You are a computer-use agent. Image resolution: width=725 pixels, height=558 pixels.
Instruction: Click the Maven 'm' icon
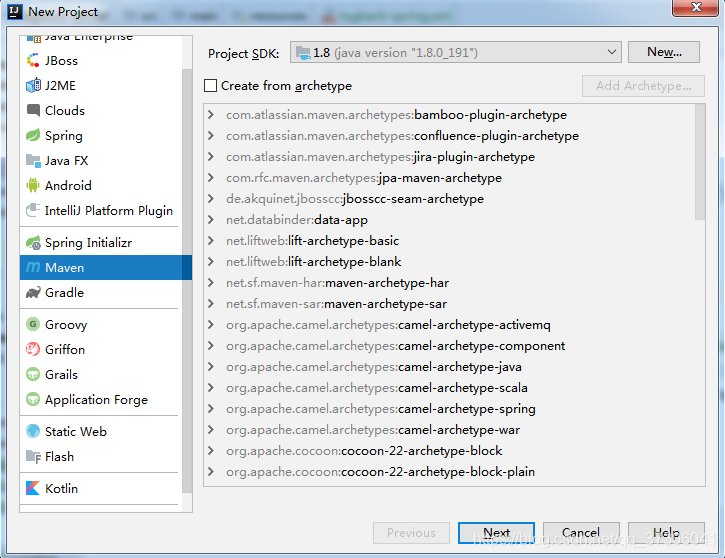tap(33, 267)
